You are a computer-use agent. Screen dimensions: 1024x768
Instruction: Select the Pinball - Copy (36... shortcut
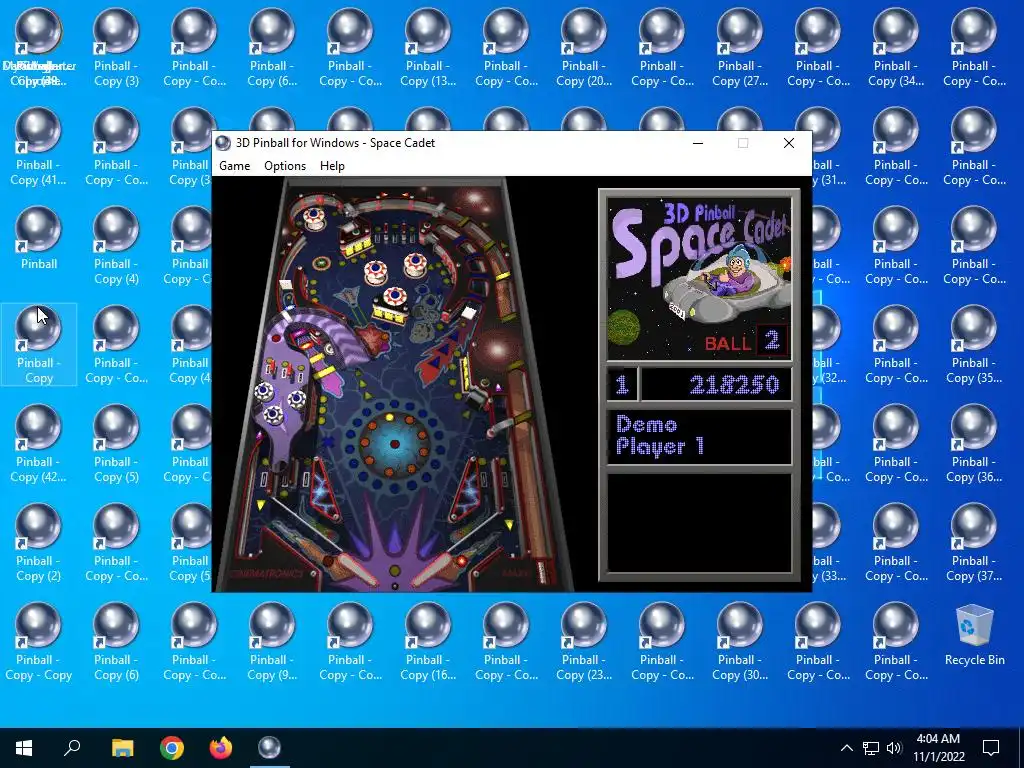click(x=974, y=444)
